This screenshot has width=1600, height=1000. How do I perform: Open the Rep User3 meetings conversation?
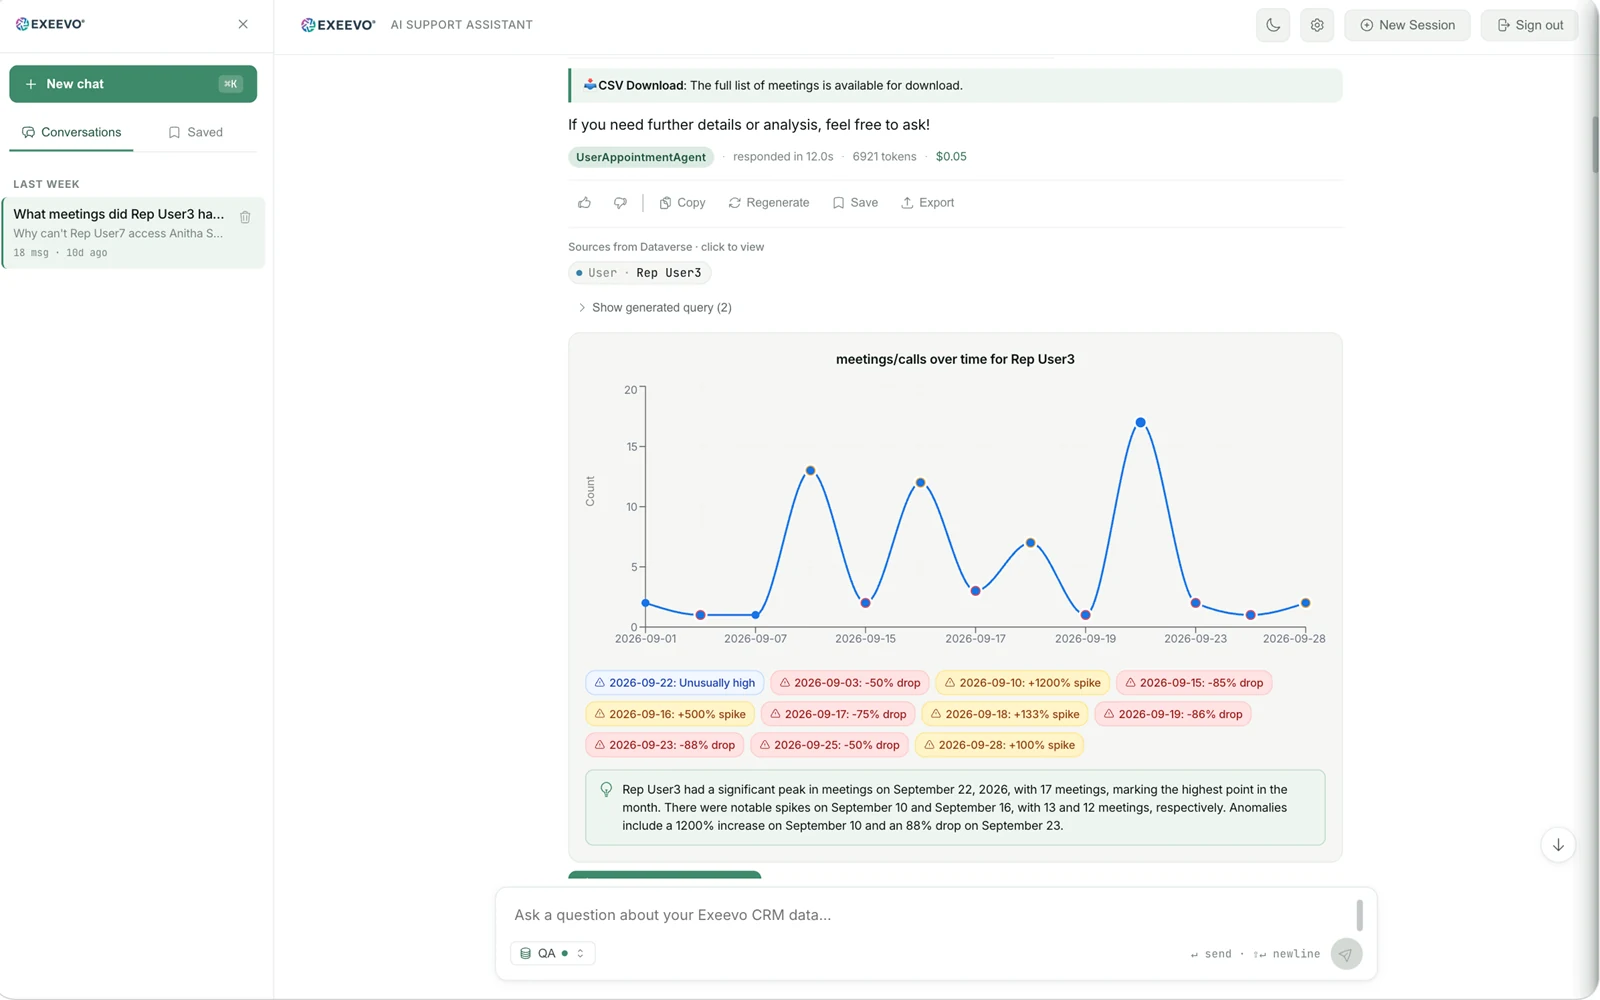pyautogui.click(x=133, y=233)
